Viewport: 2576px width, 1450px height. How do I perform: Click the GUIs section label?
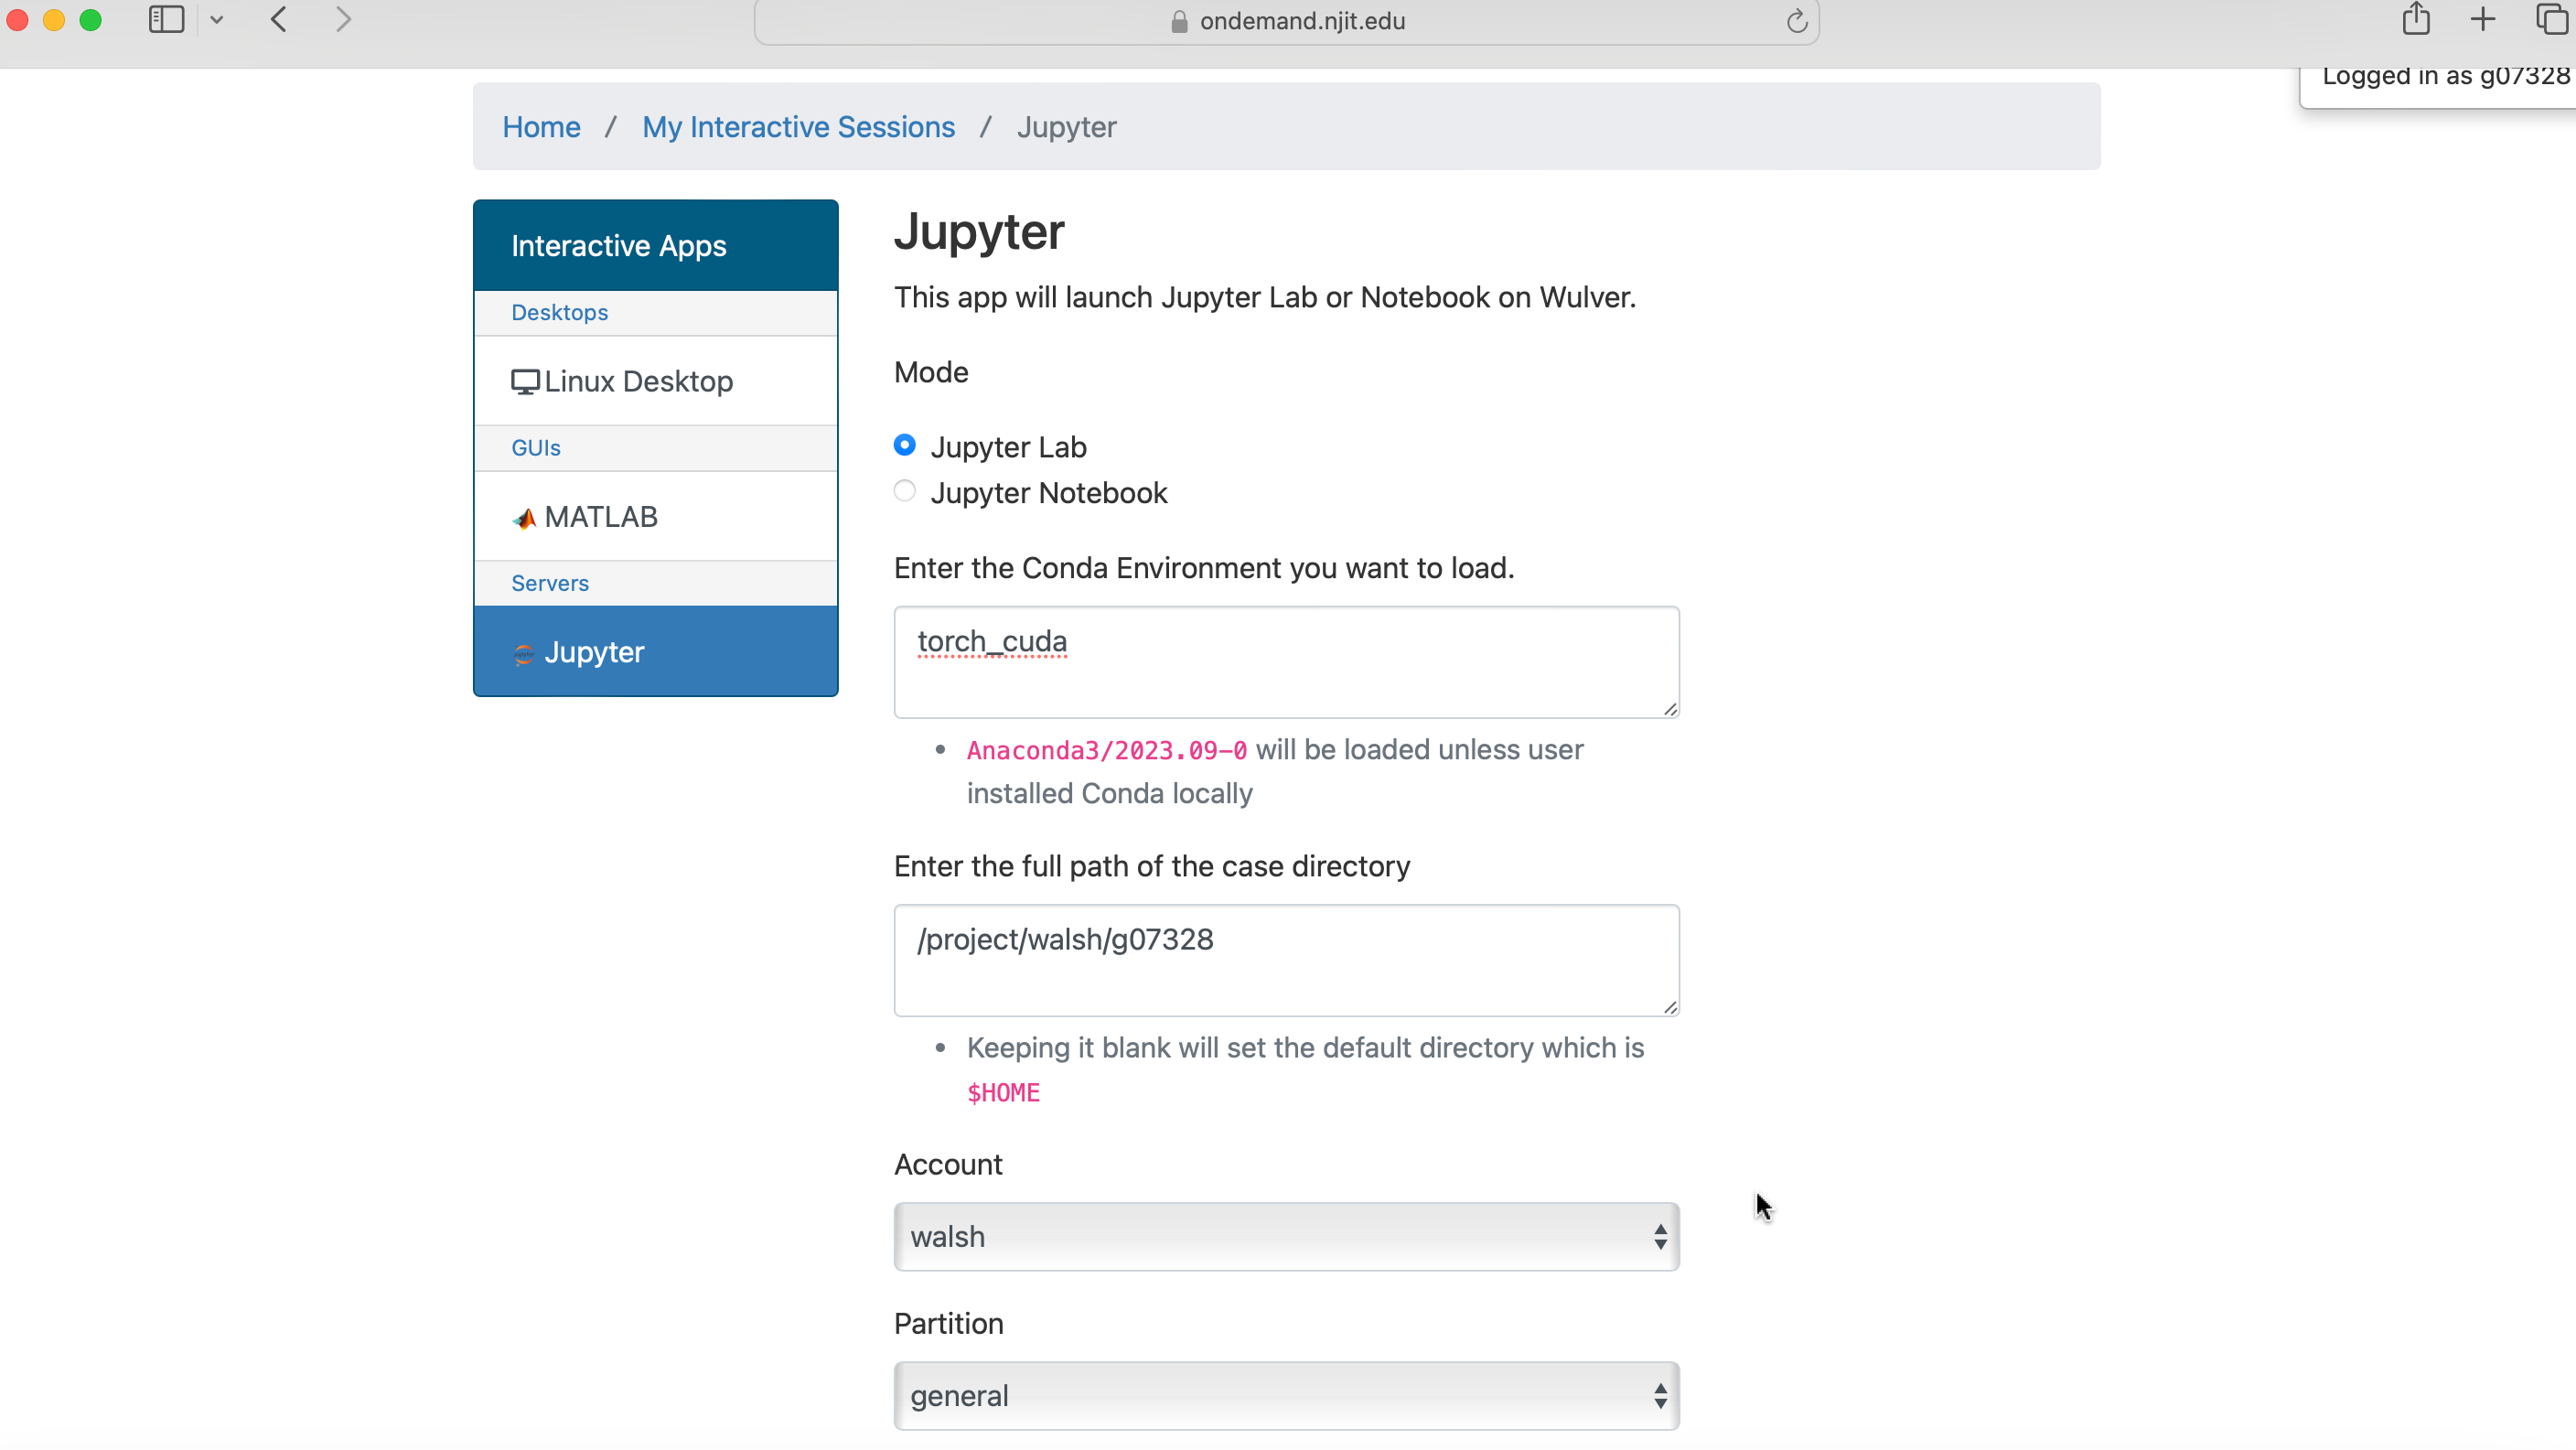coord(536,447)
